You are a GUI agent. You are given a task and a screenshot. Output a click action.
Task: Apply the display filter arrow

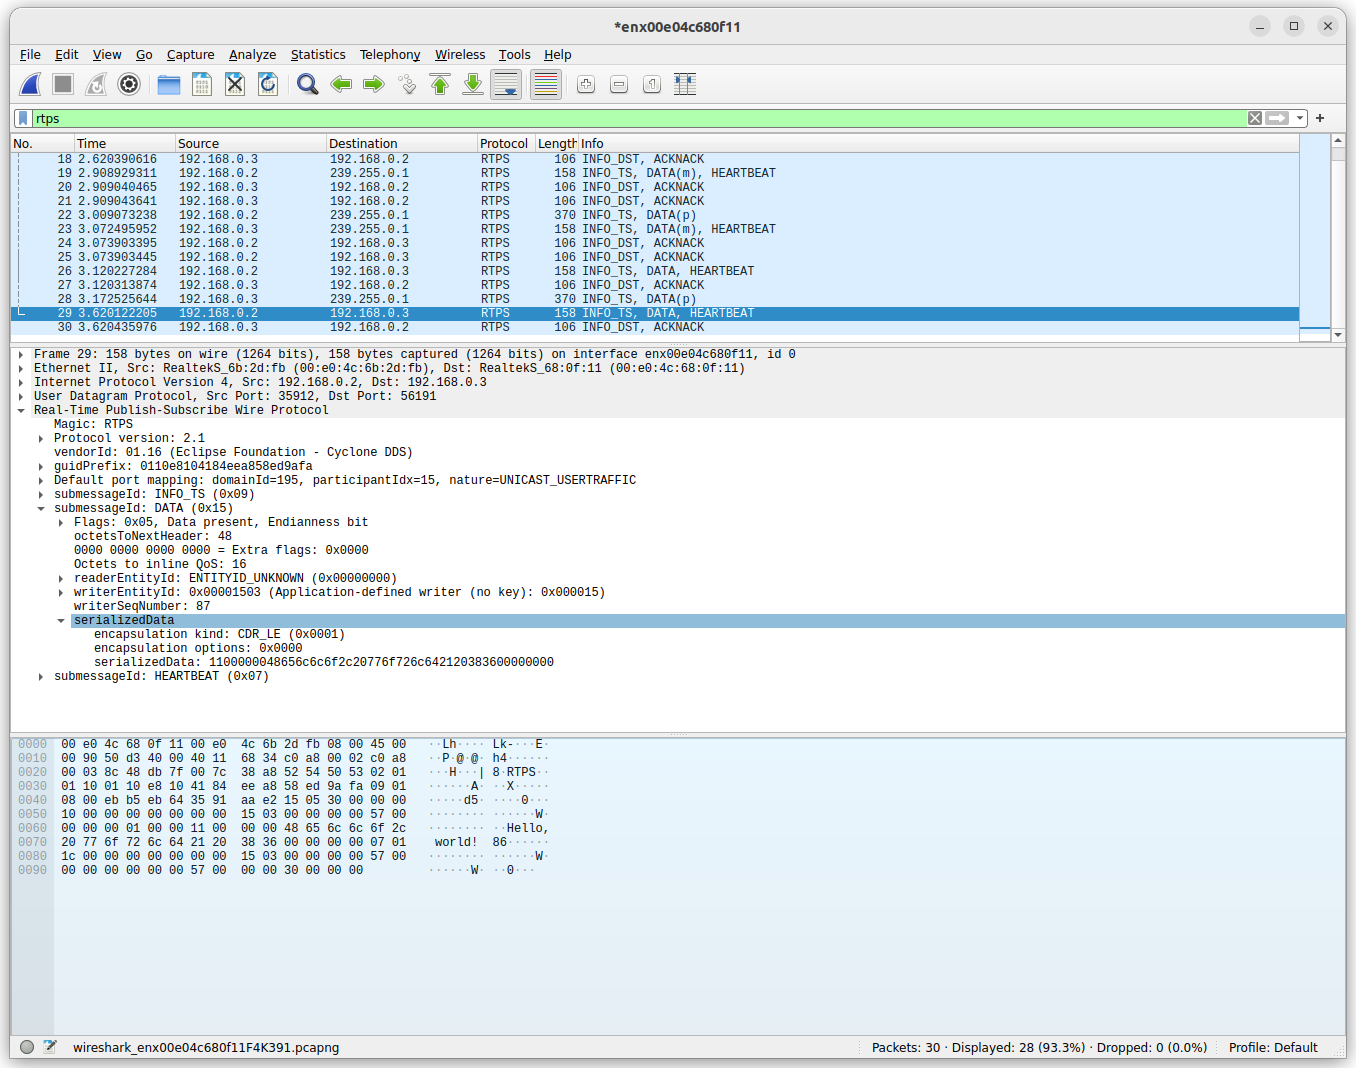1277,118
